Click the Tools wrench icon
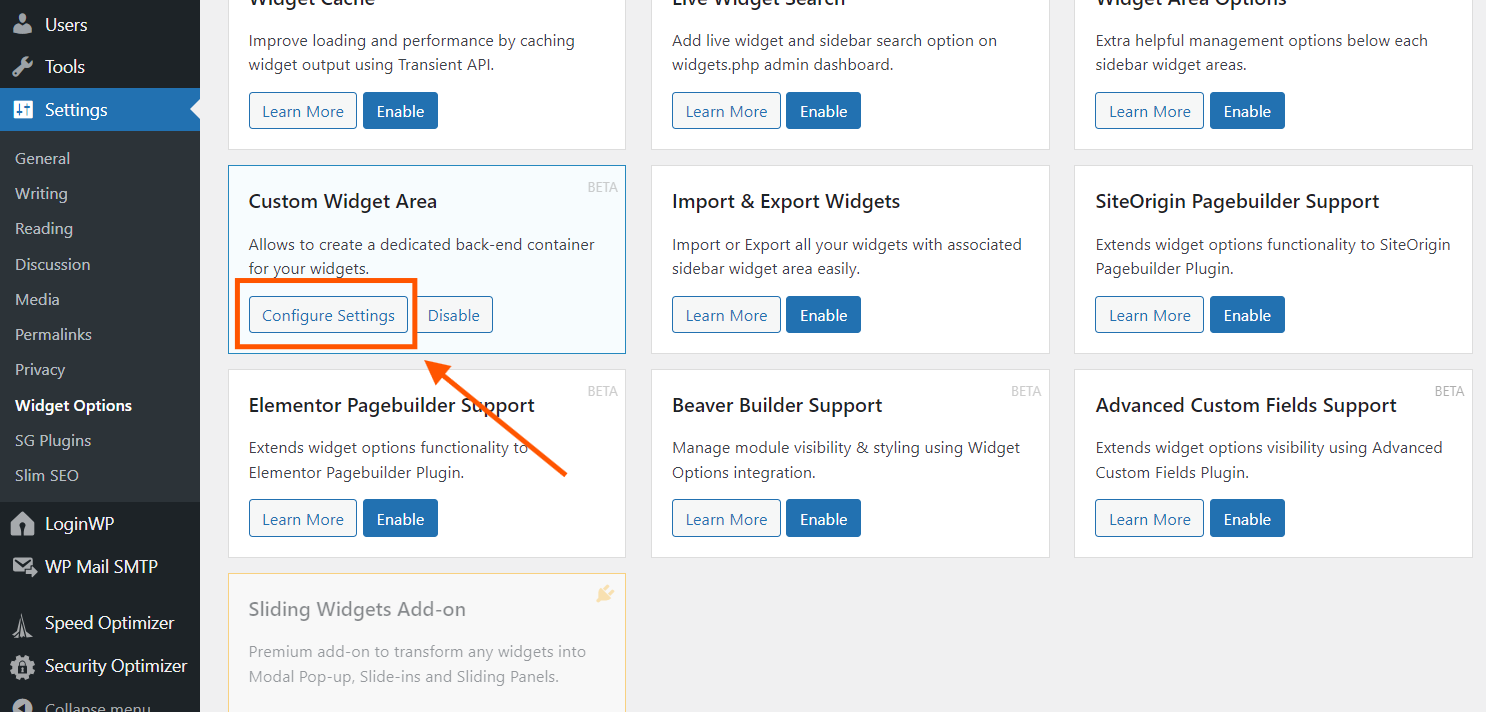The image size is (1486, 712). 23,67
